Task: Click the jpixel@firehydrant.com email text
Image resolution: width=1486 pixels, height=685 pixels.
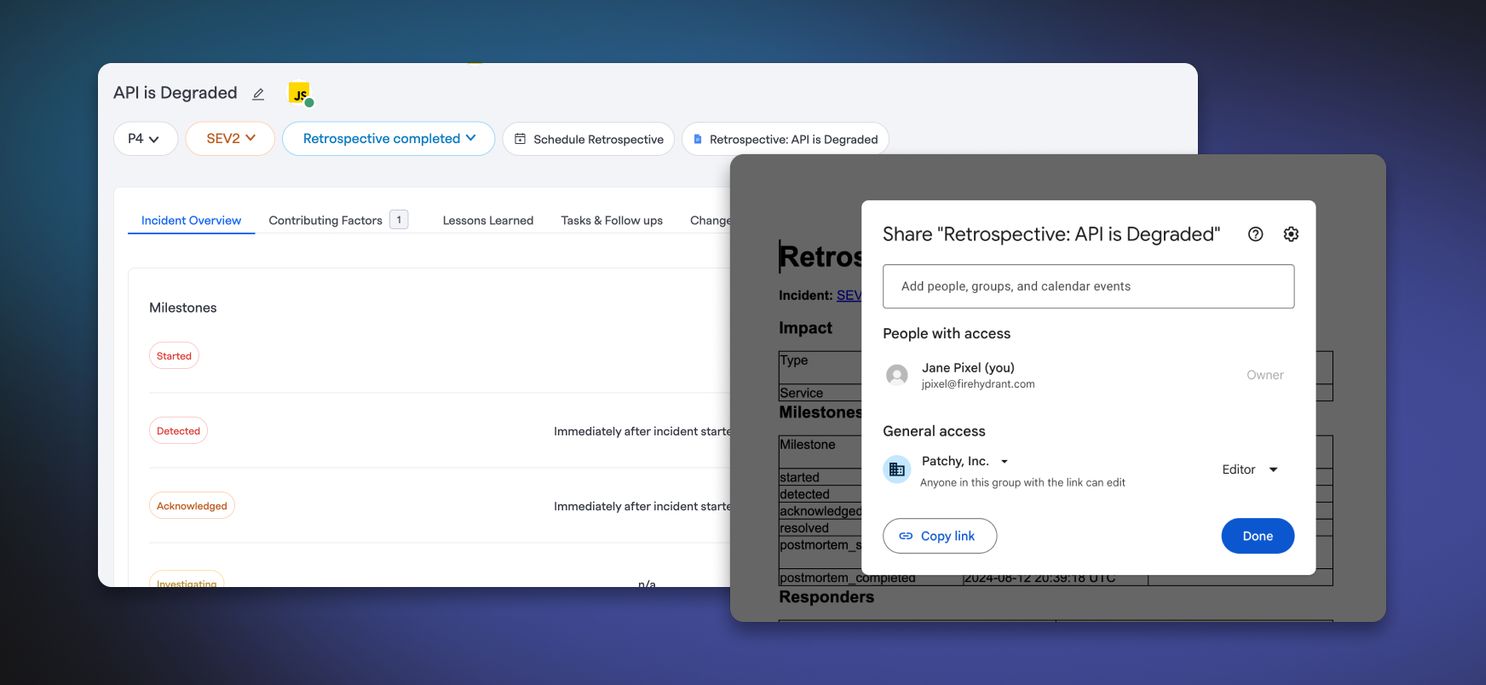Action: tap(978, 384)
